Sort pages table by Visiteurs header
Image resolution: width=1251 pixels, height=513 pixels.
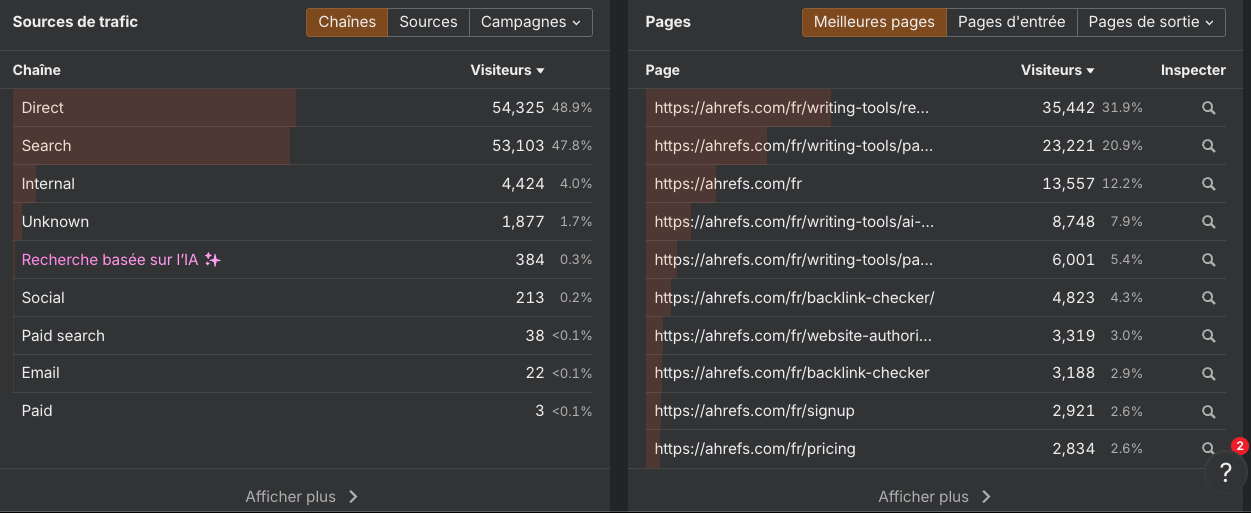tap(1057, 70)
